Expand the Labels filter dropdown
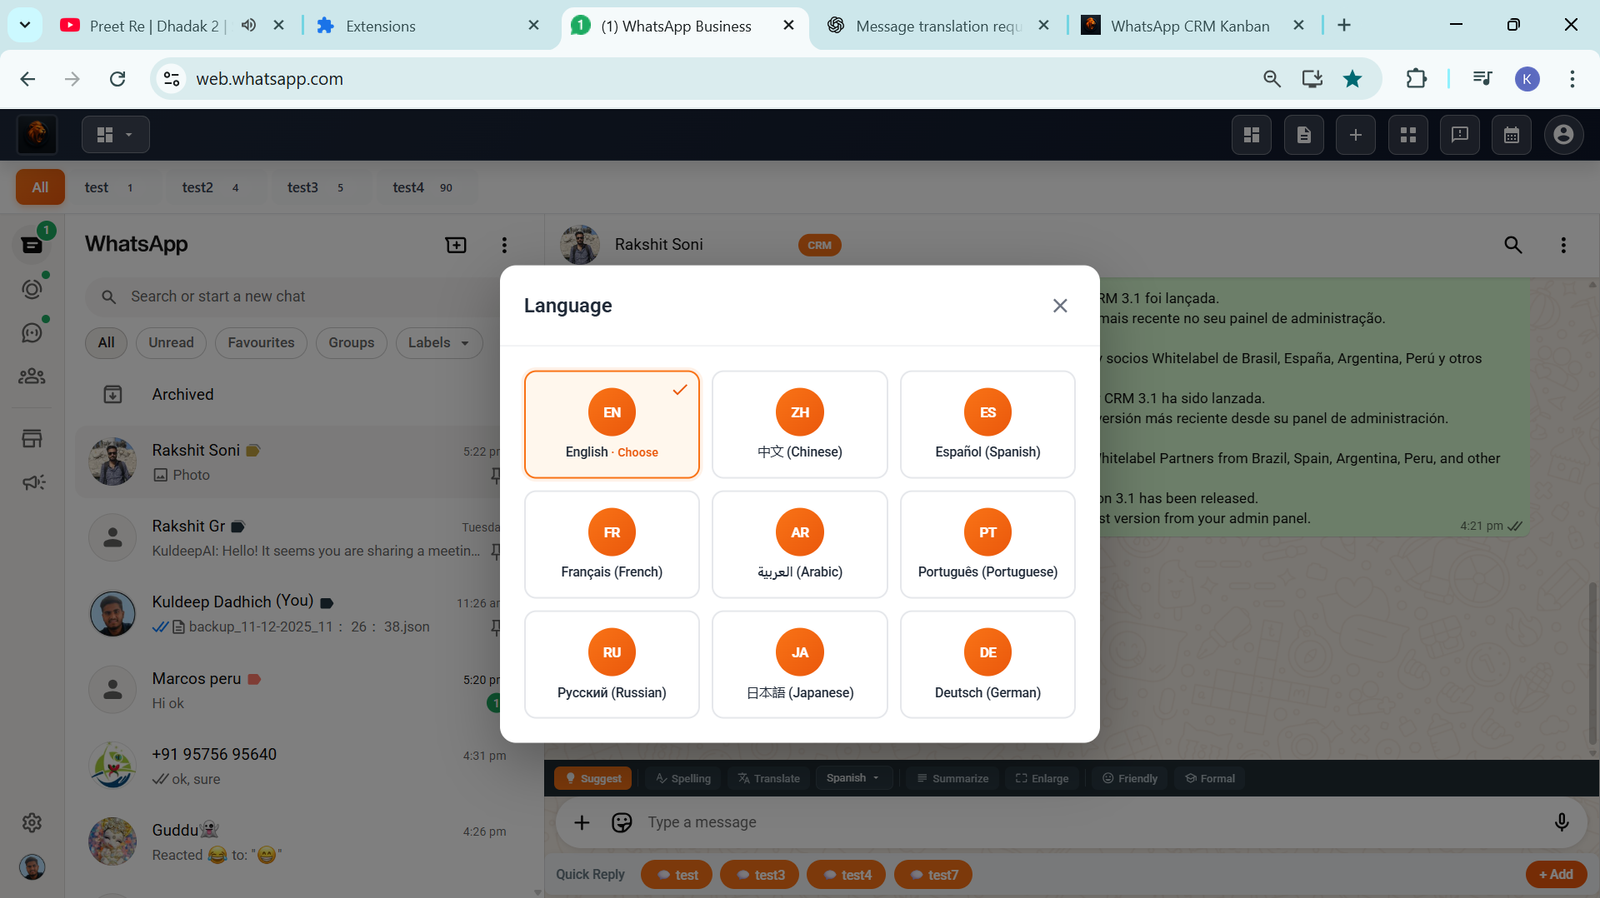The image size is (1600, 898). [439, 342]
